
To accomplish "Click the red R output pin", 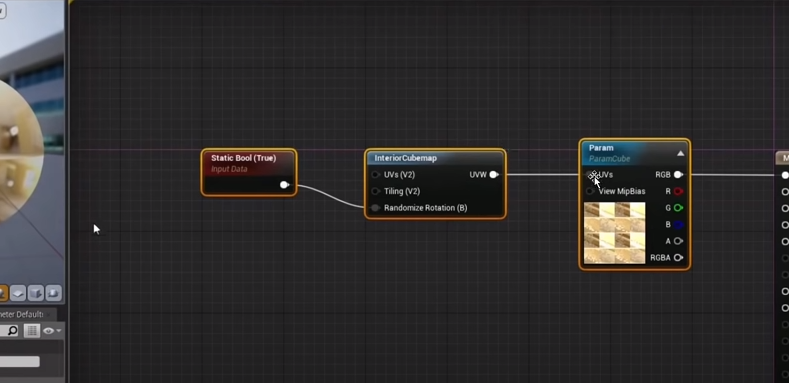I will click(x=678, y=191).
